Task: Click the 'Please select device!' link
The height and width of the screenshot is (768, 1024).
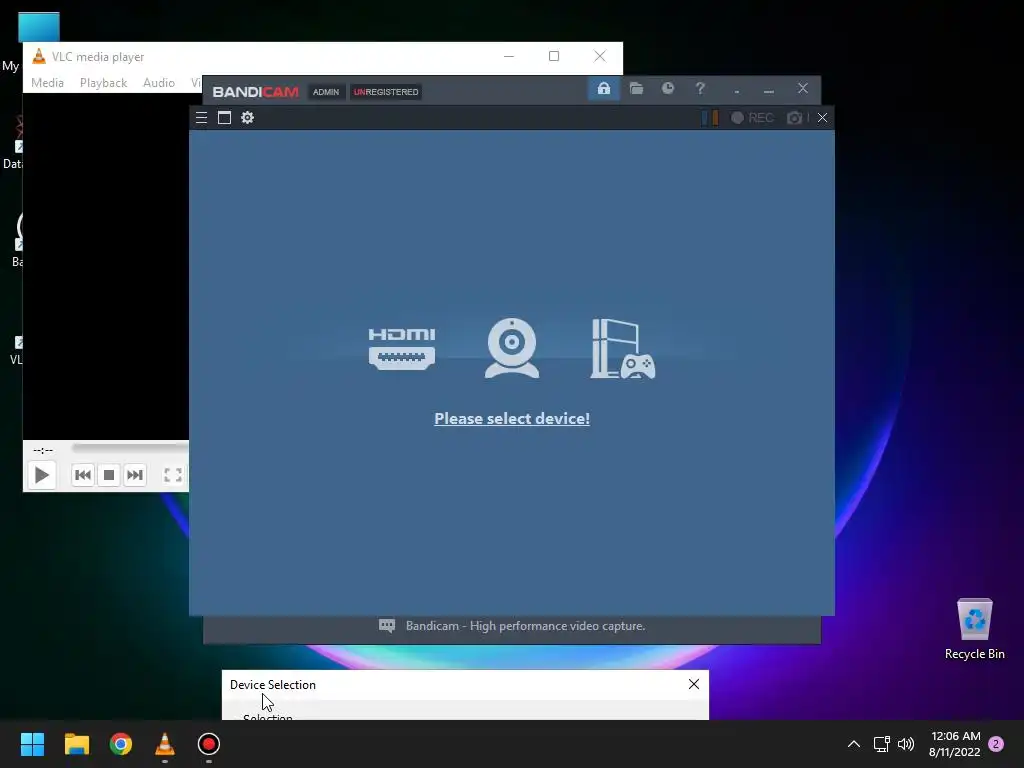Action: tap(512, 419)
